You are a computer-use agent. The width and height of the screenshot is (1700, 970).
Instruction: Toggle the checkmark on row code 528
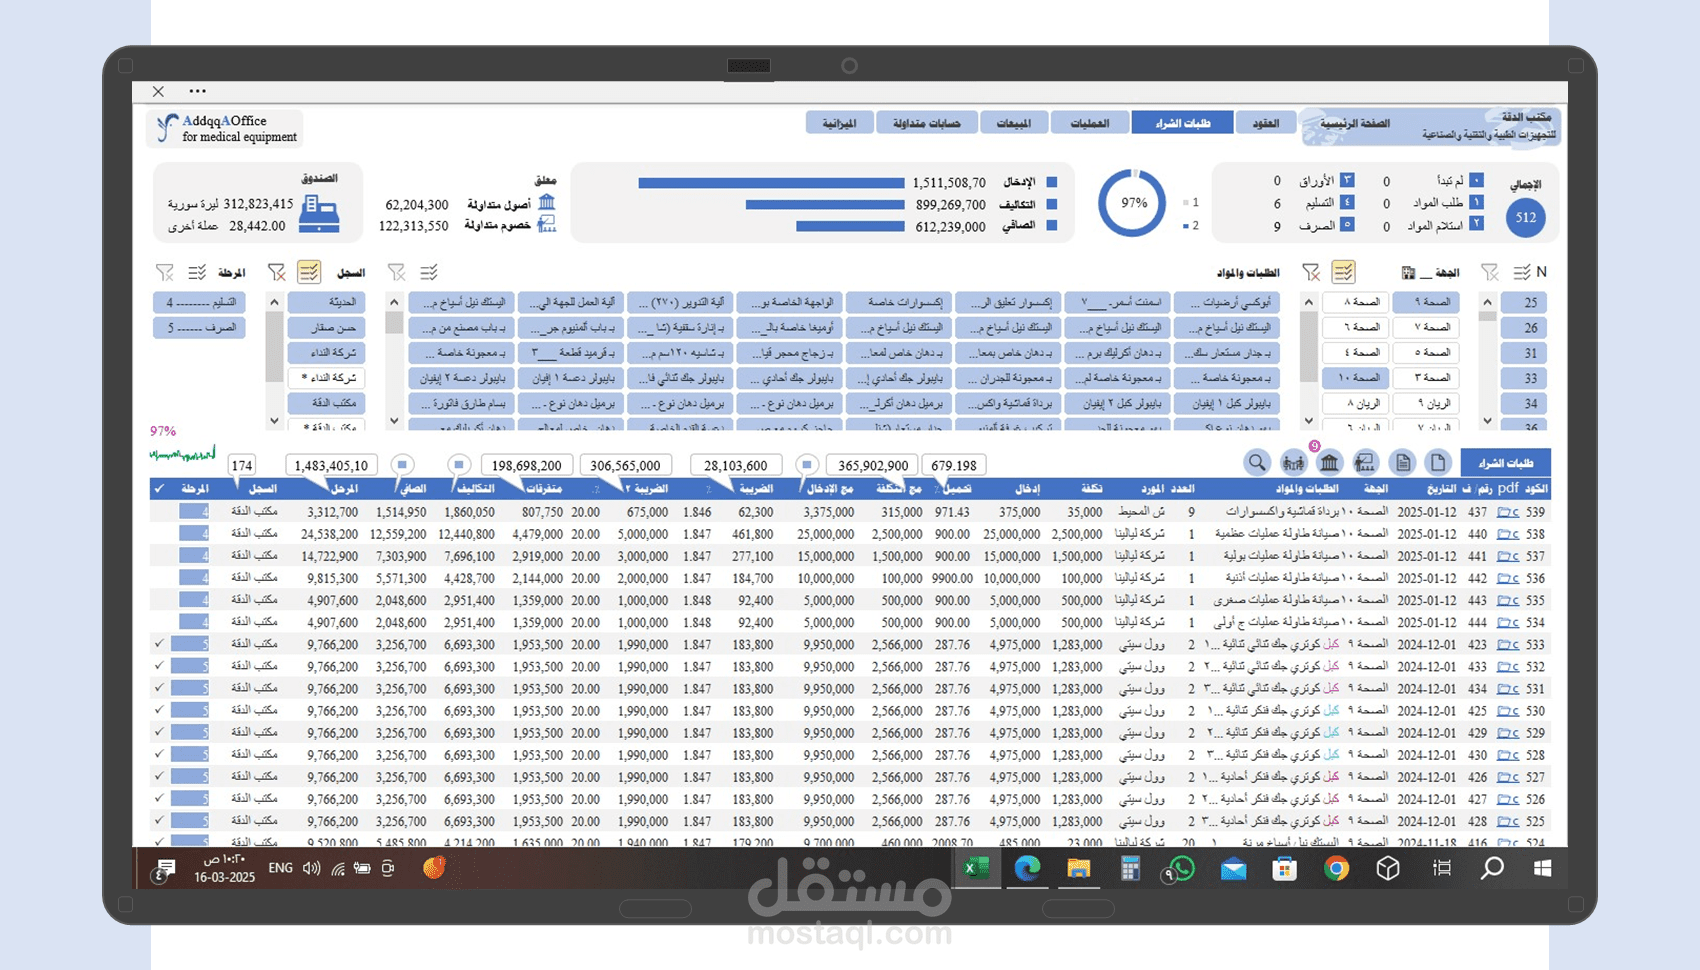[x=159, y=754]
